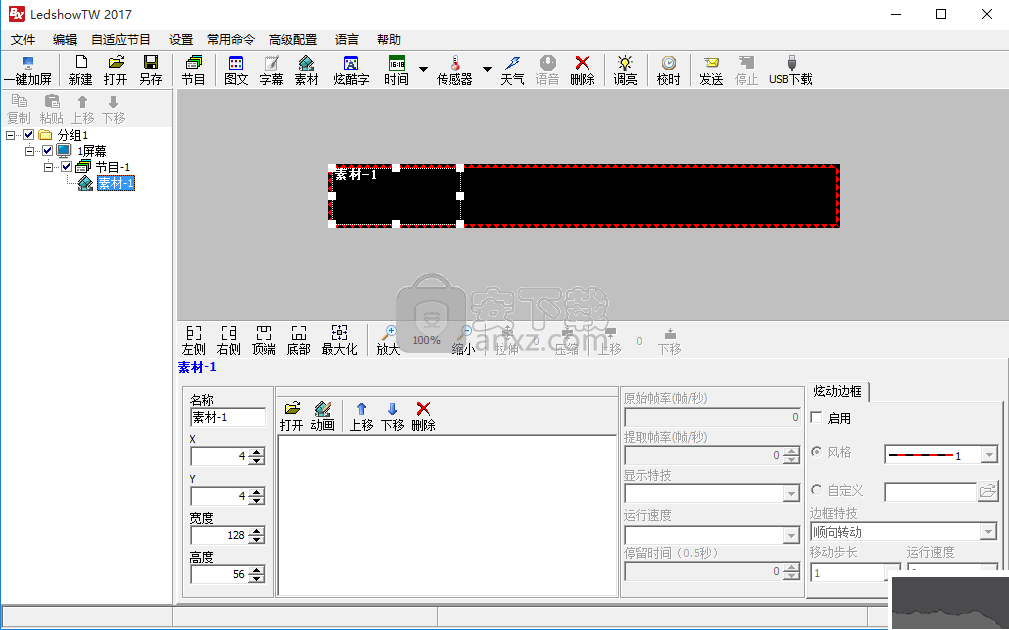Image resolution: width=1009 pixels, height=630 pixels.
Task: Click the 名称 input field
Action: coord(228,417)
